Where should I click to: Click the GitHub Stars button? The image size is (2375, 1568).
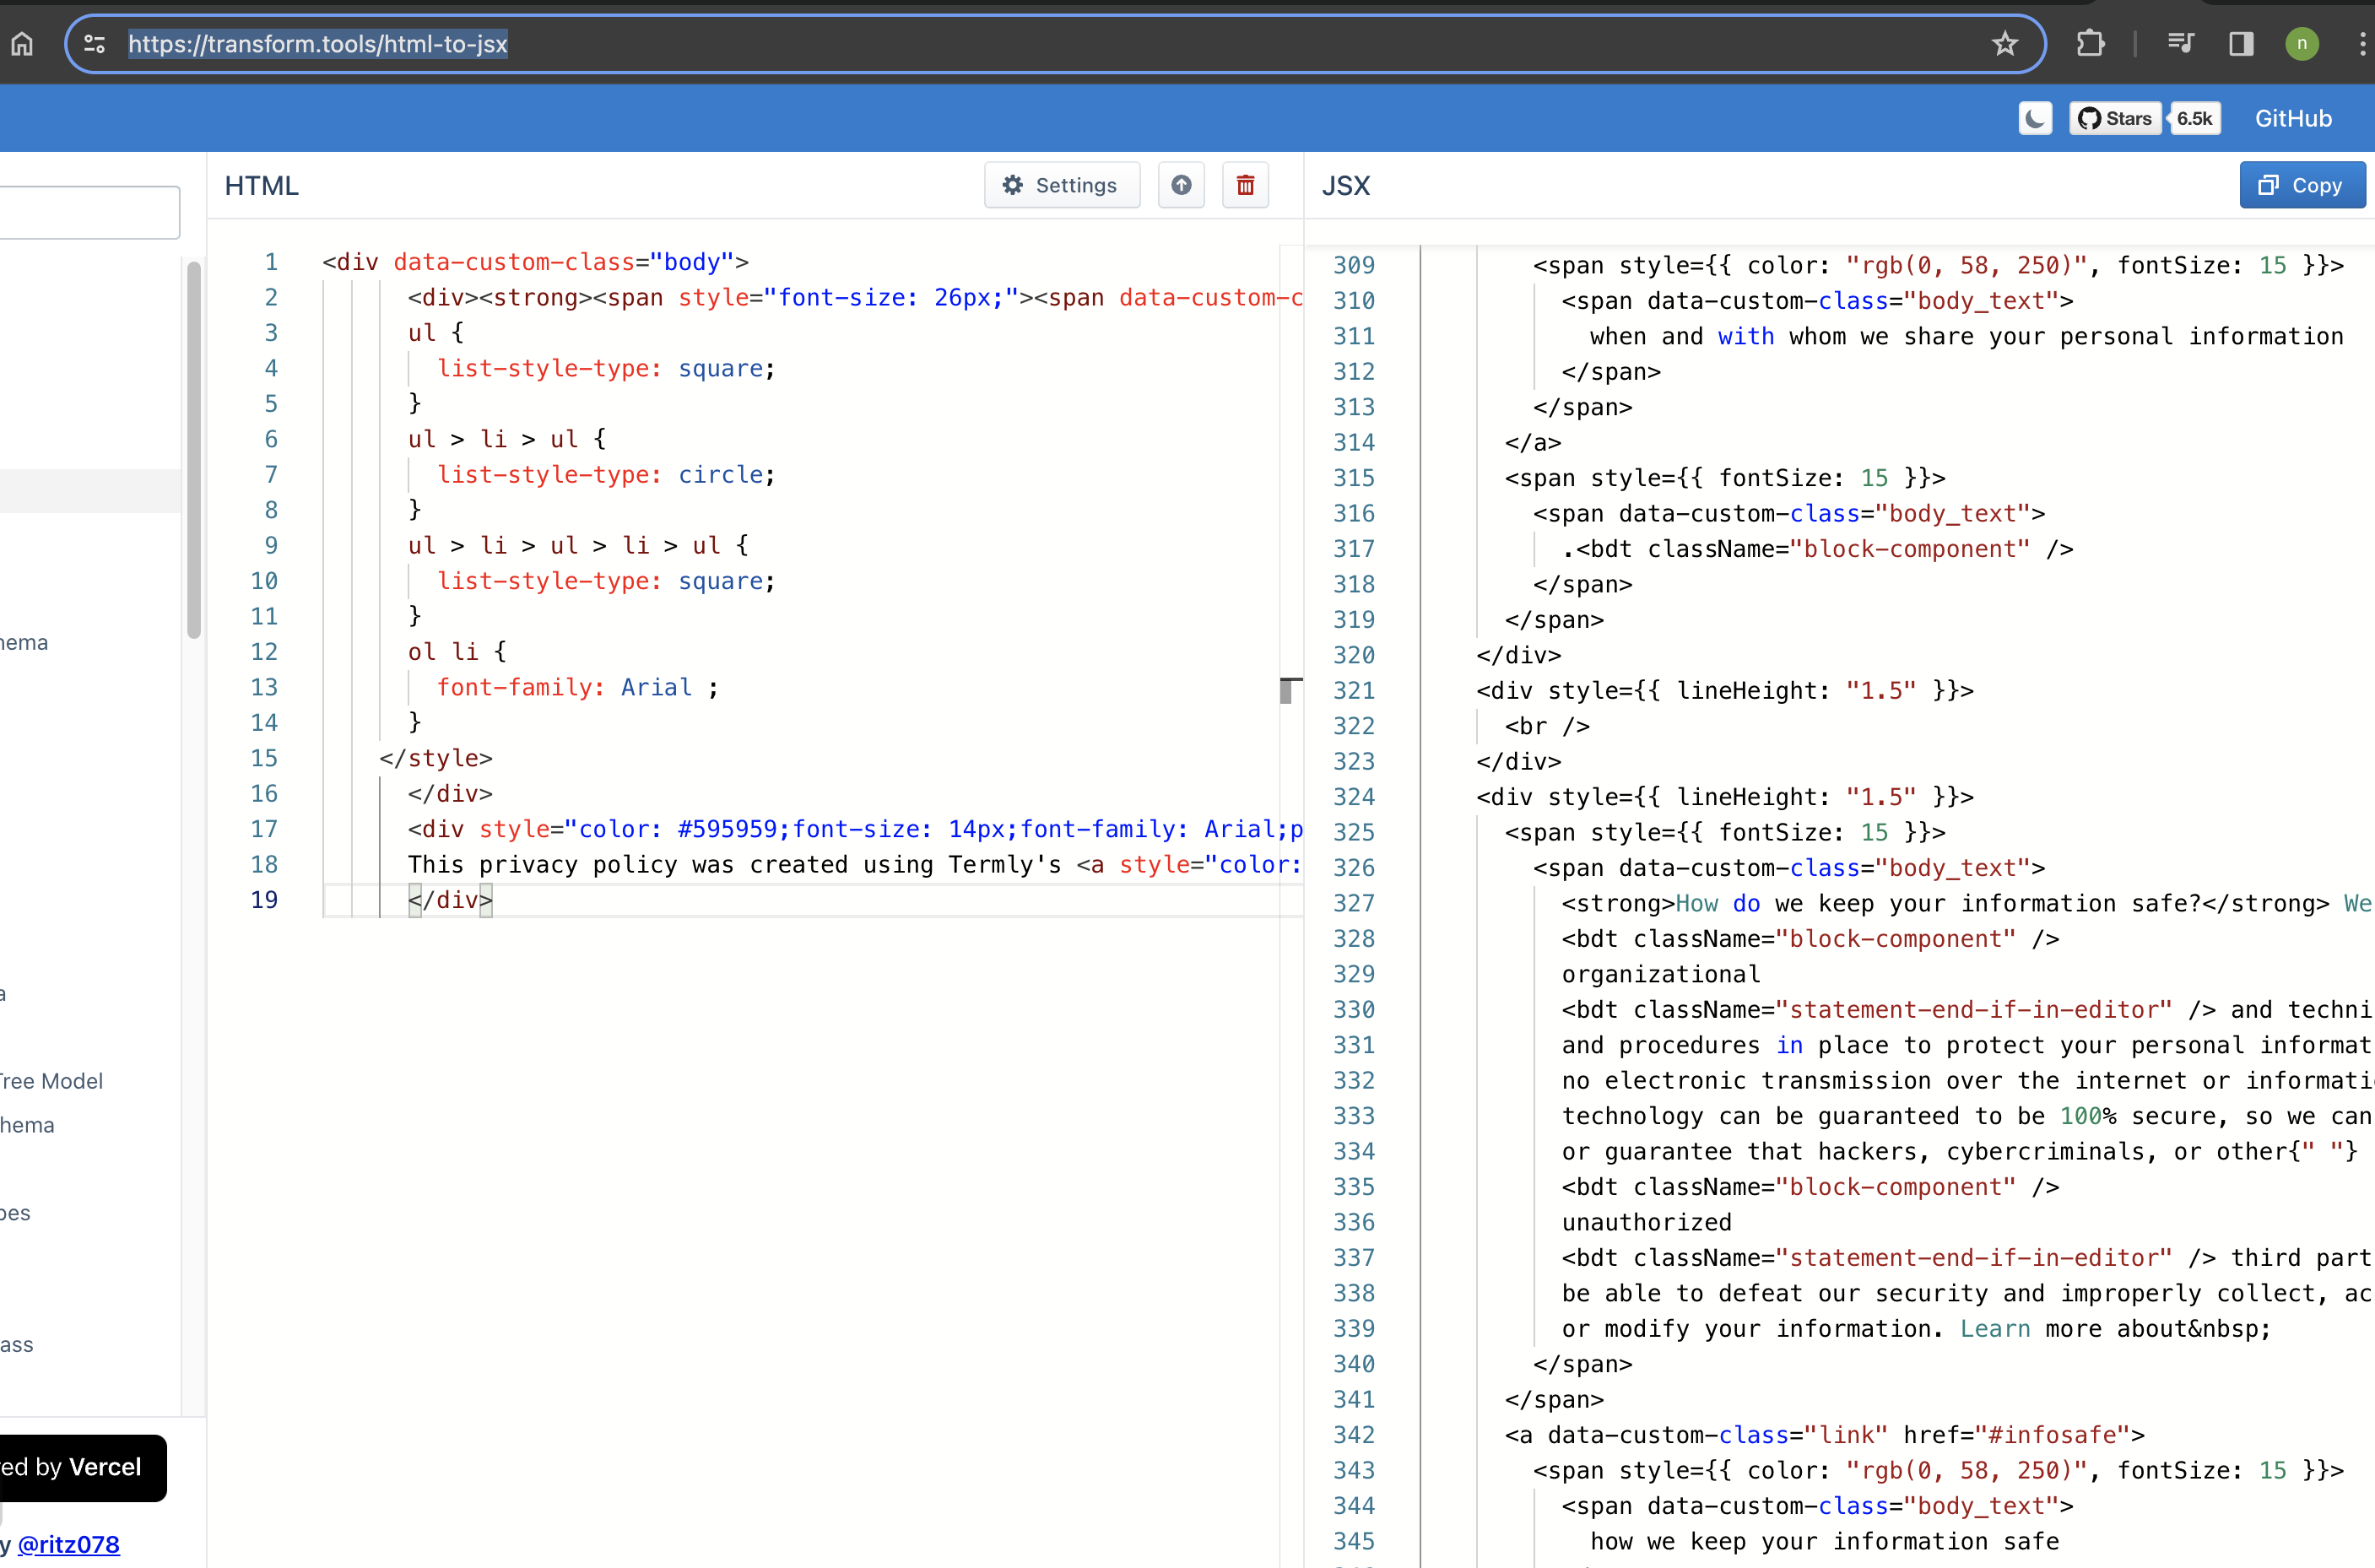point(2115,118)
